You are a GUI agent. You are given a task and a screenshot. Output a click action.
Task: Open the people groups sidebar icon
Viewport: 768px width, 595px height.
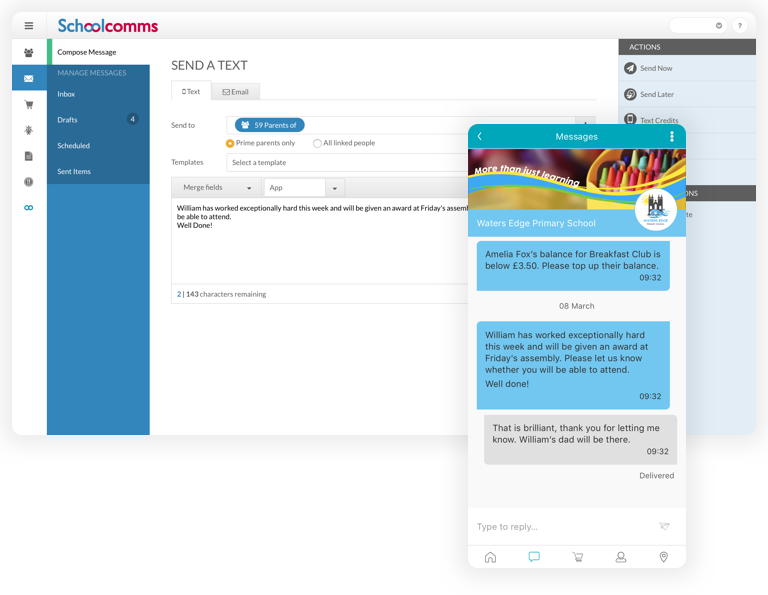click(x=29, y=52)
